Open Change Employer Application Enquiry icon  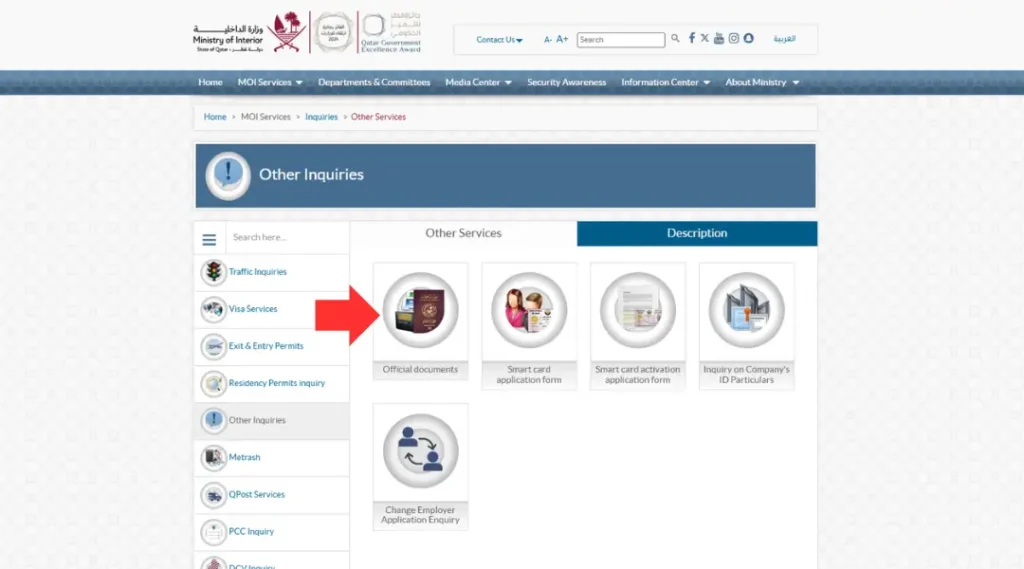421,451
